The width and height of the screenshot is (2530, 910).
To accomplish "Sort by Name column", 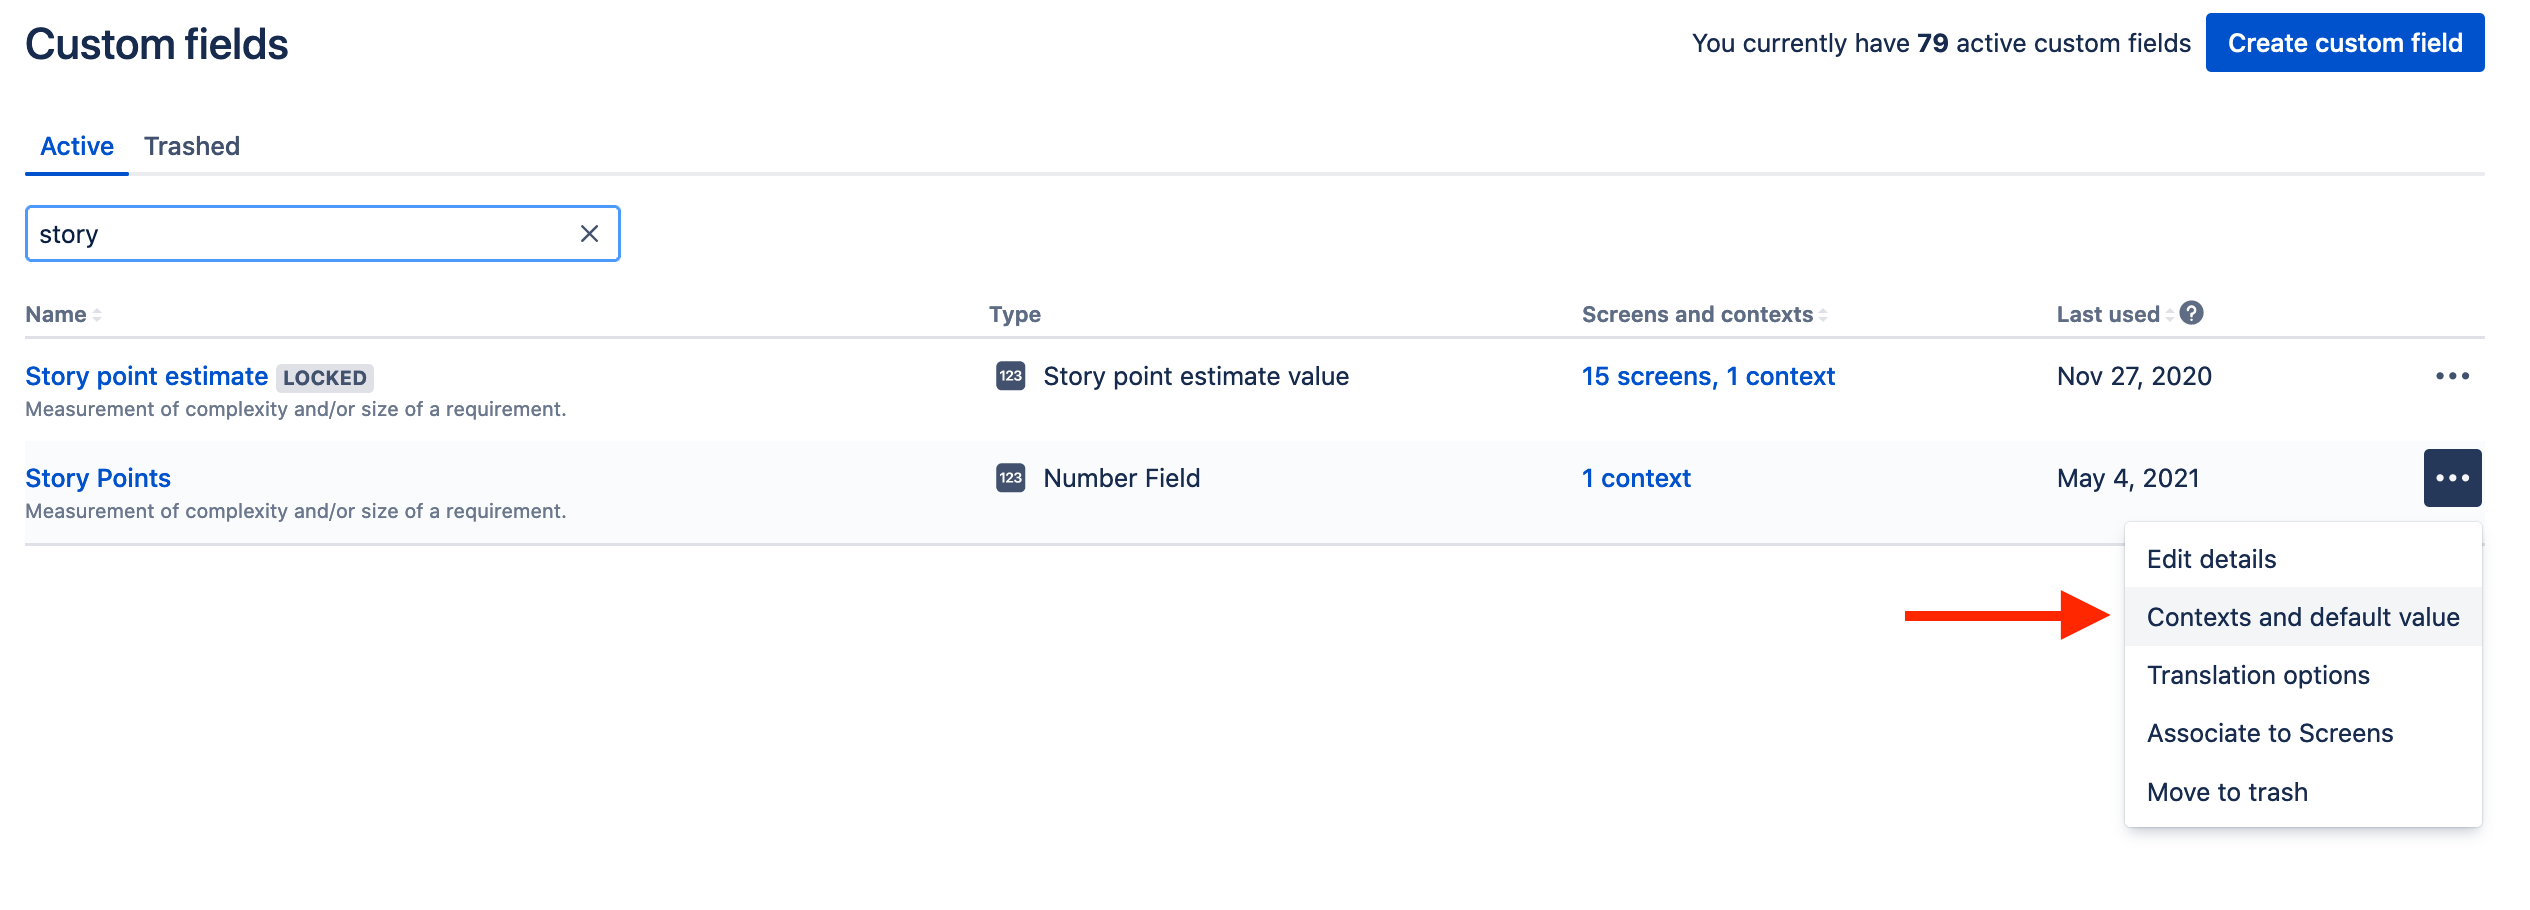I will (x=63, y=315).
